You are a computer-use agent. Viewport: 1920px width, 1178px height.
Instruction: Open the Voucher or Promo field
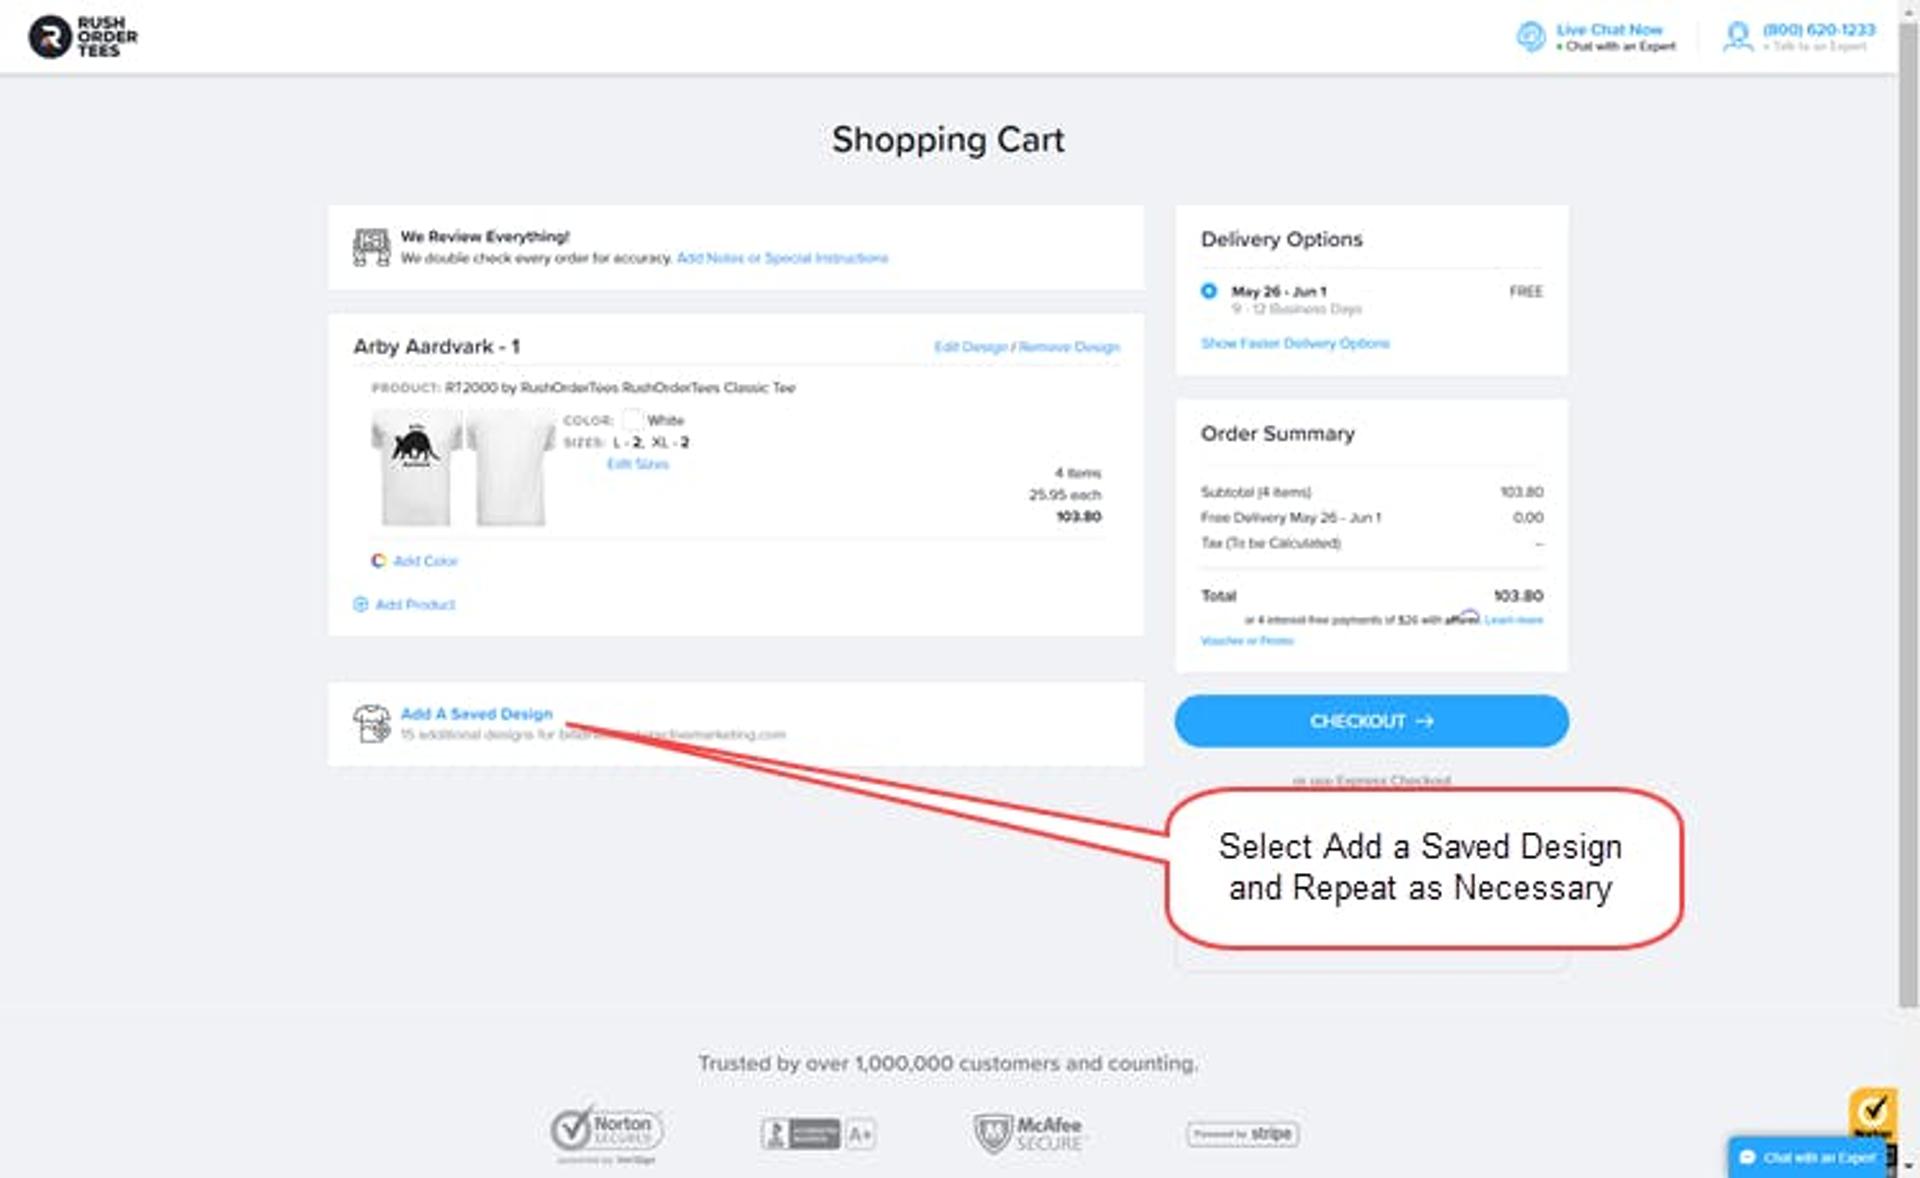pyautogui.click(x=1246, y=641)
